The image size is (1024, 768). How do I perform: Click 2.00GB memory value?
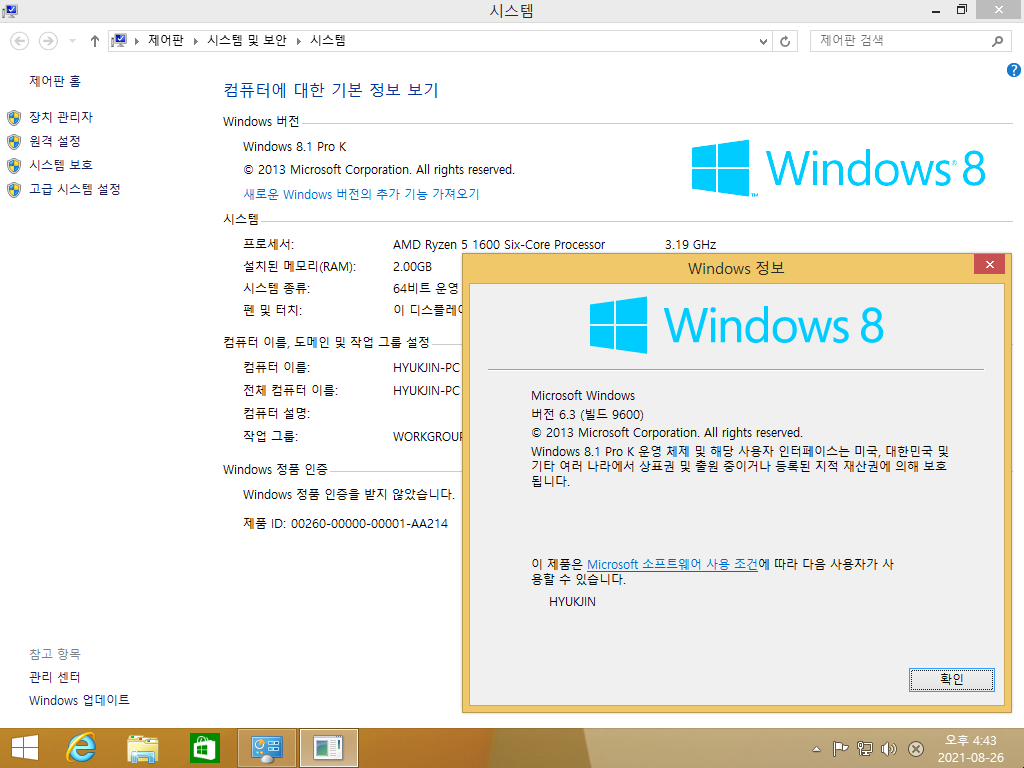pyautogui.click(x=412, y=267)
